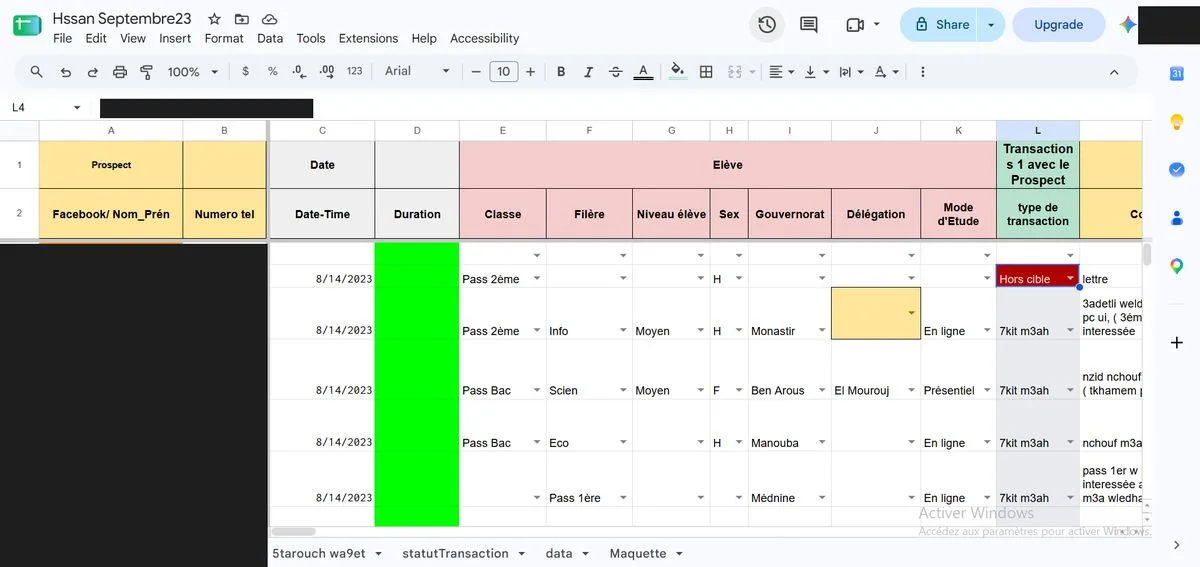Undo the last action
1200x567 pixels.
(66, 72)
